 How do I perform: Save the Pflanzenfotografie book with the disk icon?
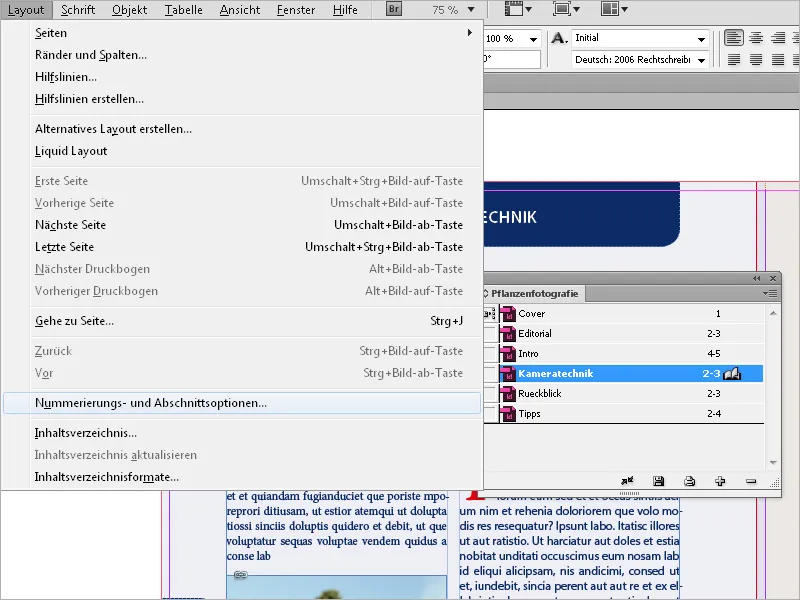(658, 482)
